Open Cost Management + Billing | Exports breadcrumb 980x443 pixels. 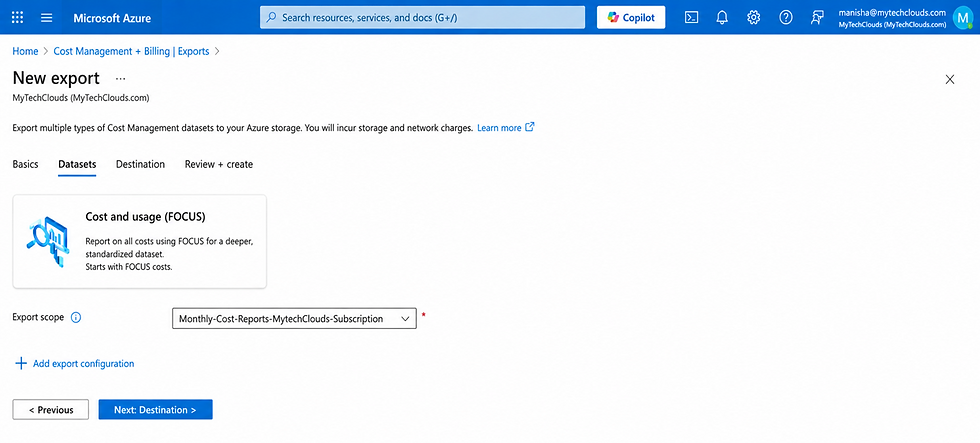(131, 51)
